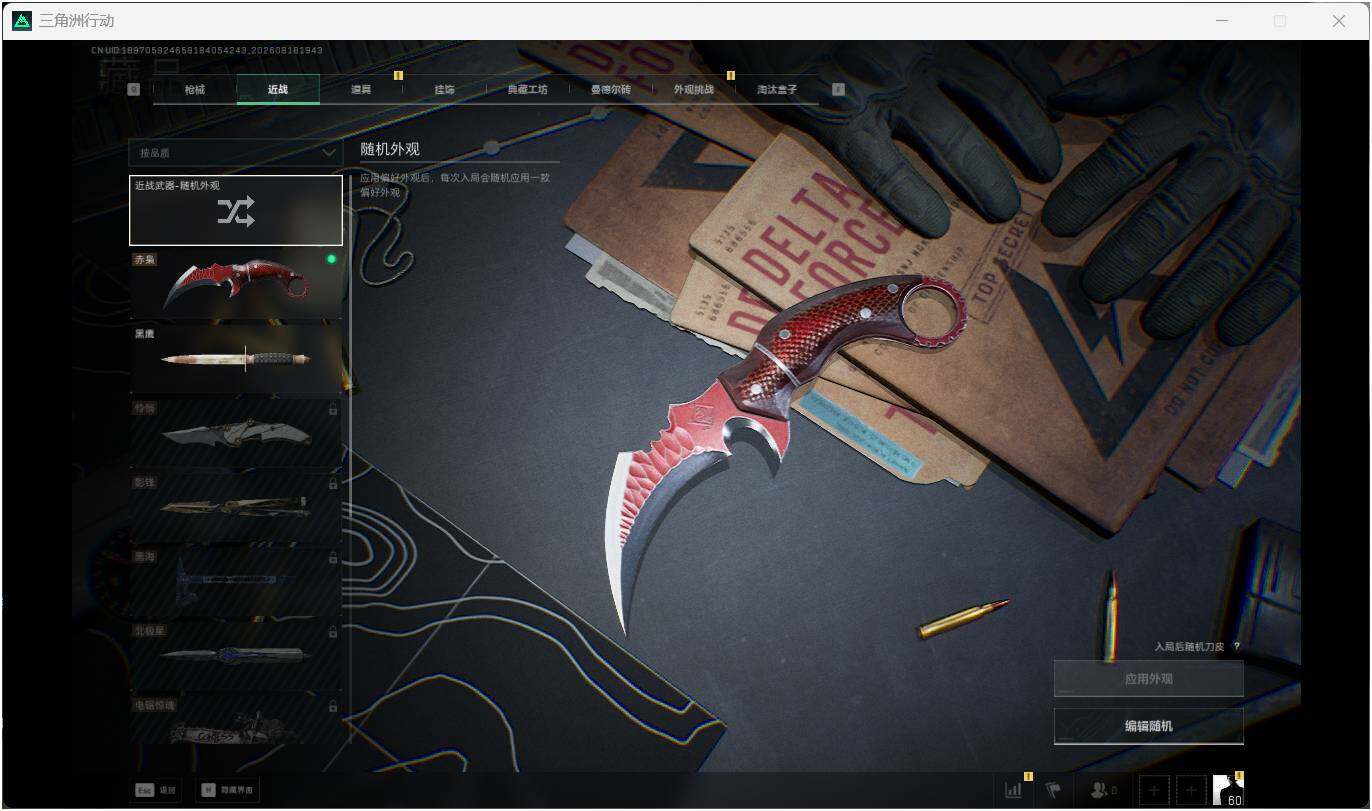
Task: Close the 三角洲行动 window
Action: point(1338,20)
